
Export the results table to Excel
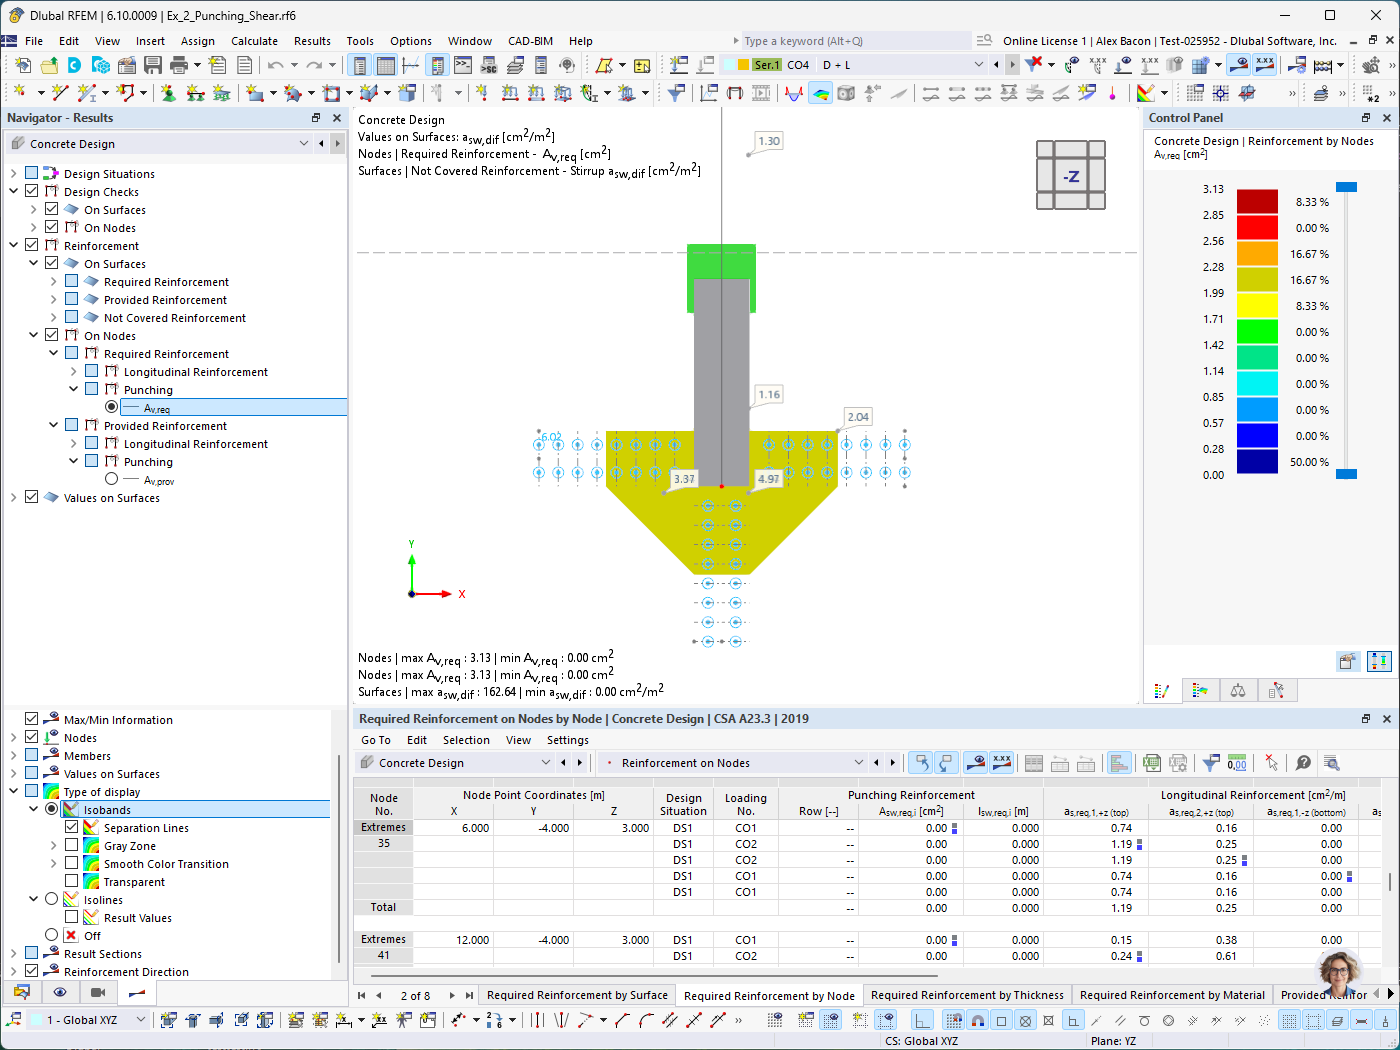[x=1151, y=762]
